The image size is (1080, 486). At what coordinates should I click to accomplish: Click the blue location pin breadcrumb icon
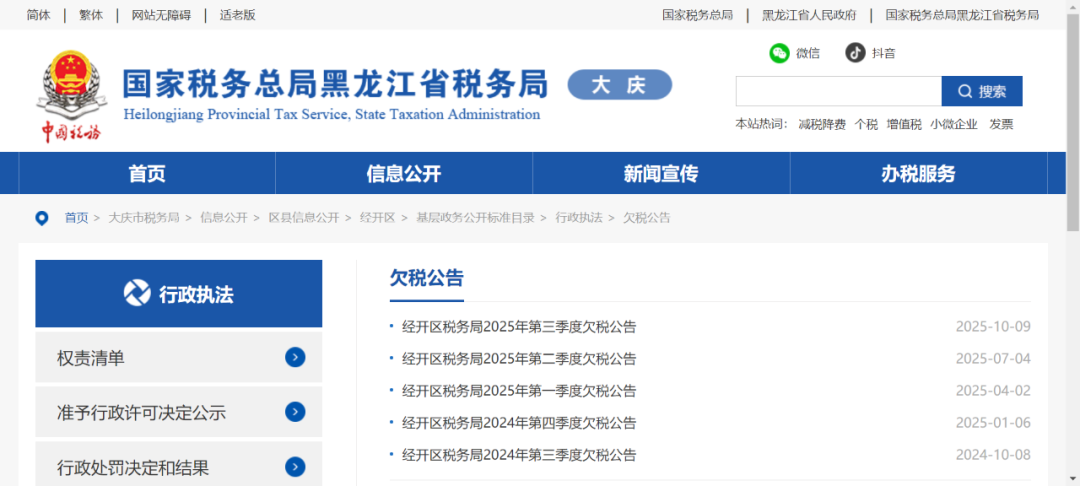42,218
